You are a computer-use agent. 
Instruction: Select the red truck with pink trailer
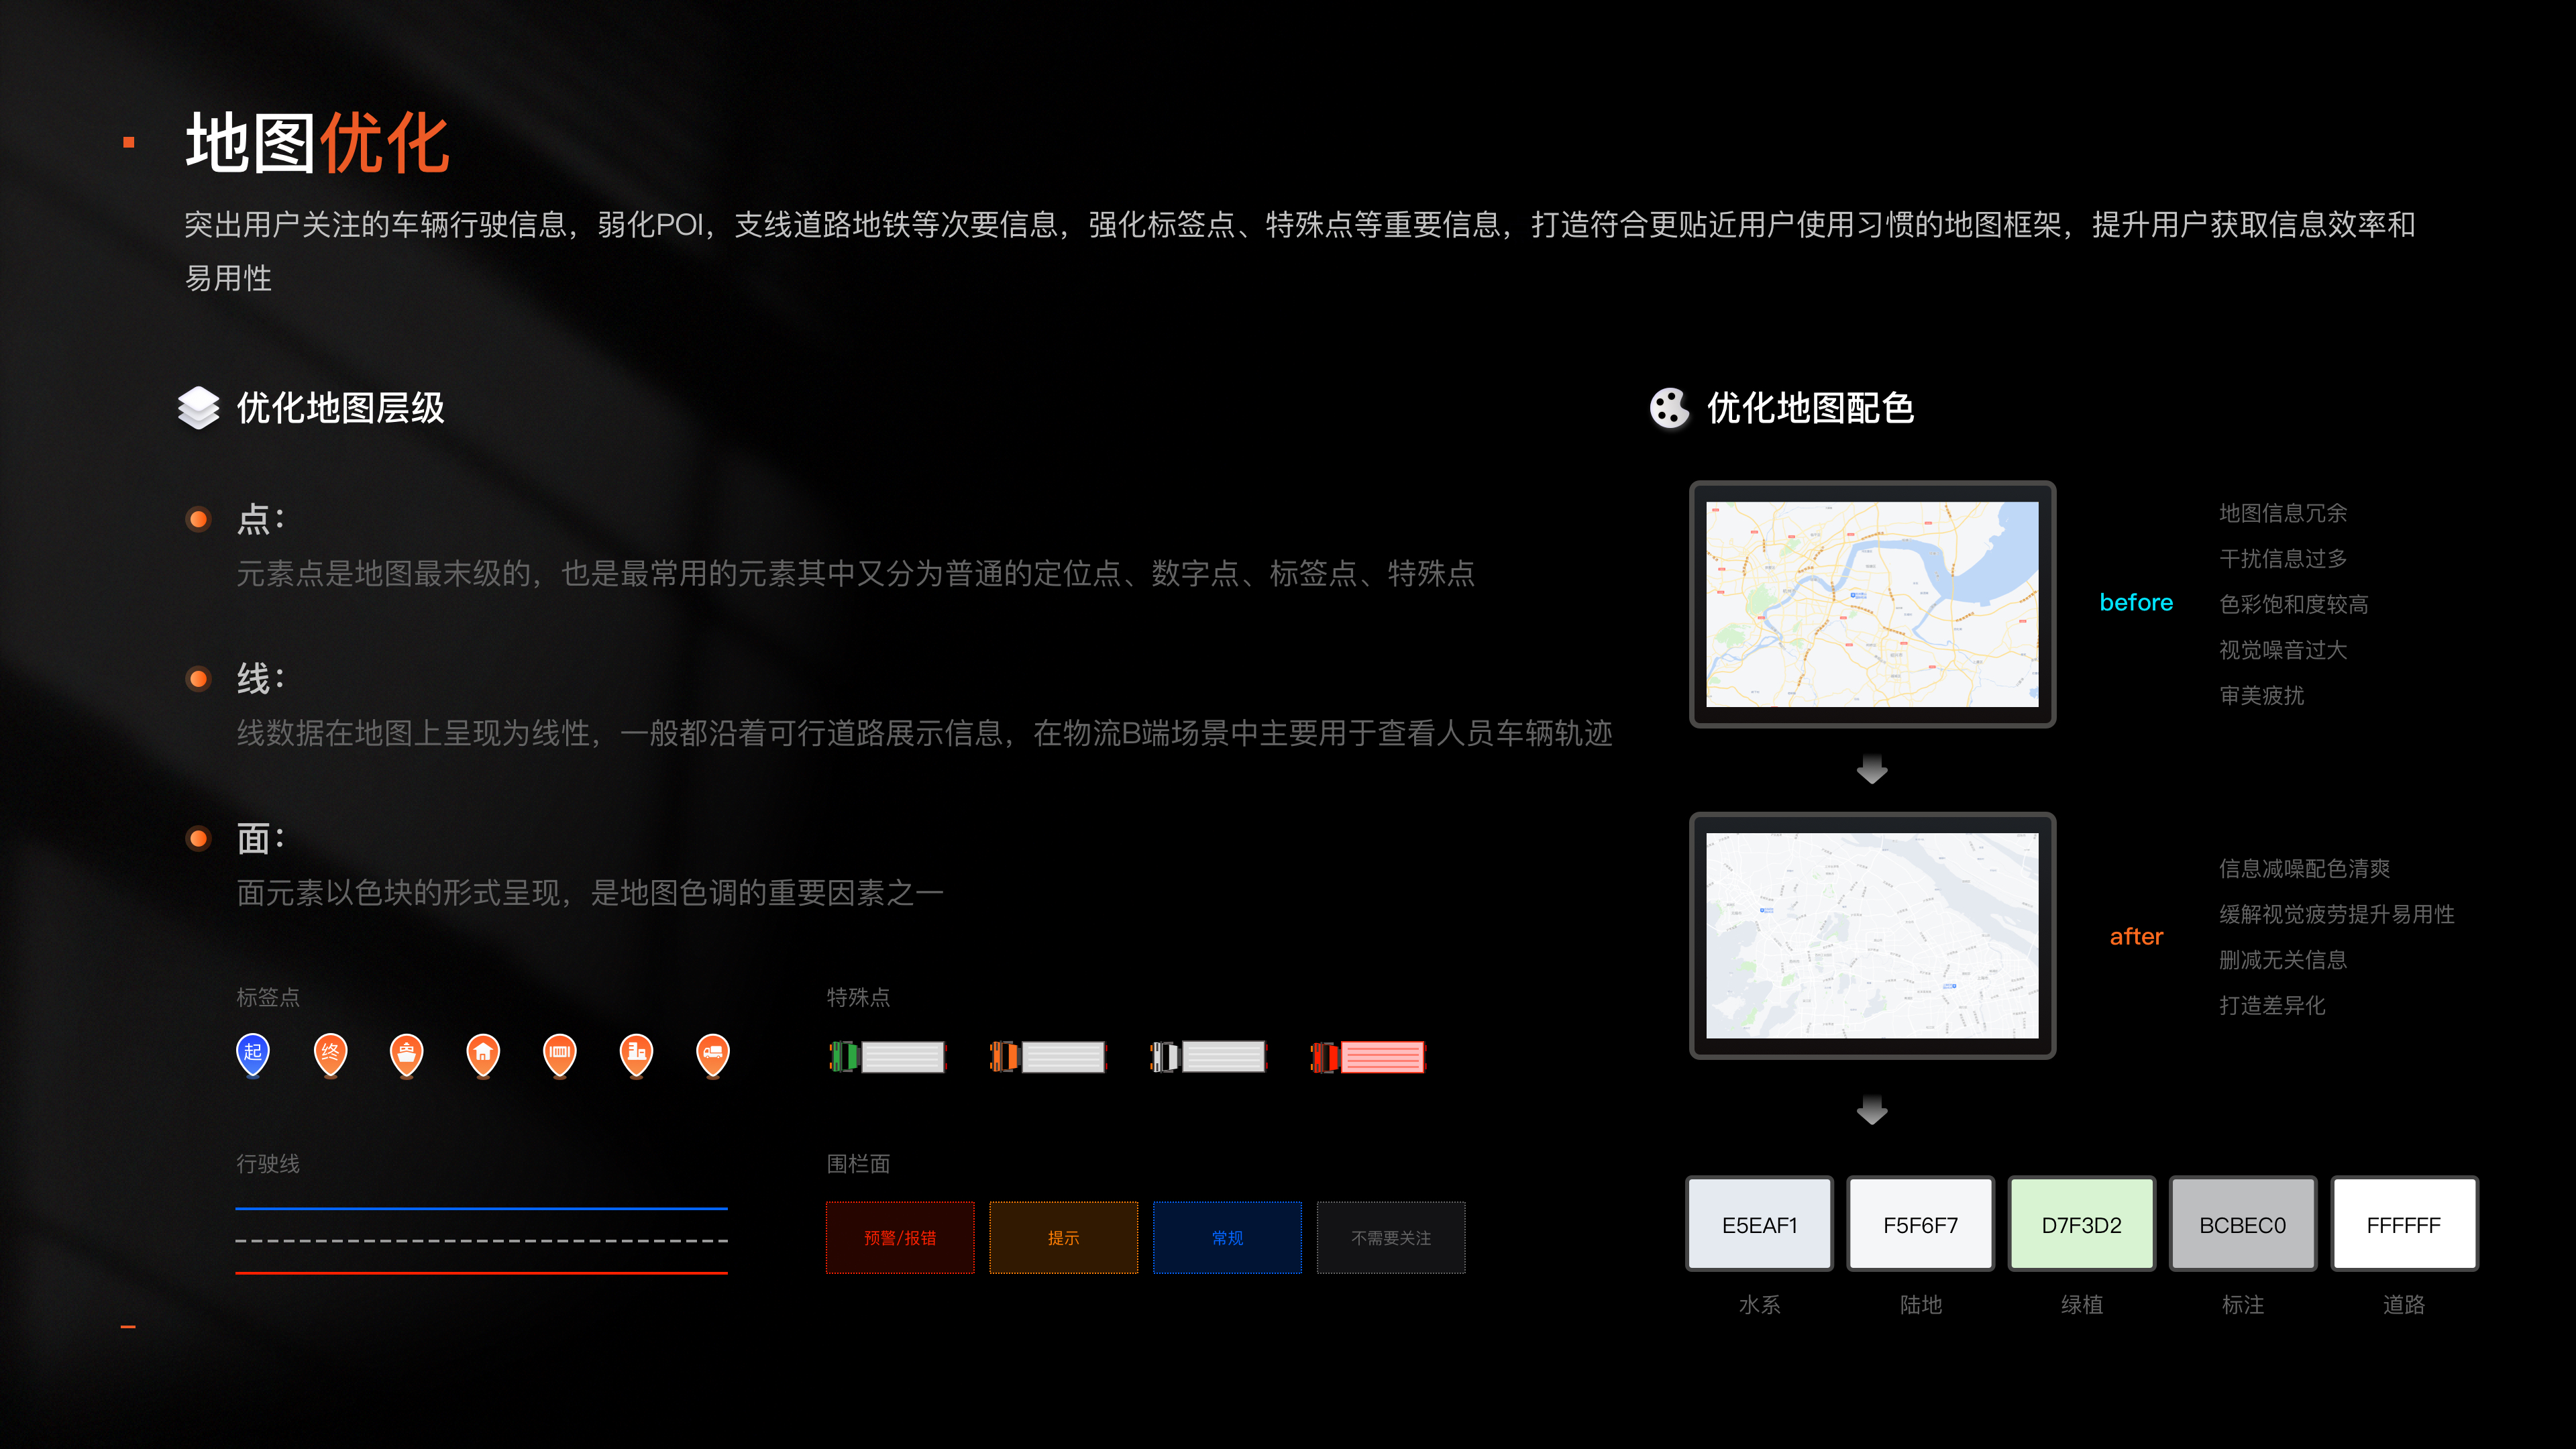point(1368,1057)
